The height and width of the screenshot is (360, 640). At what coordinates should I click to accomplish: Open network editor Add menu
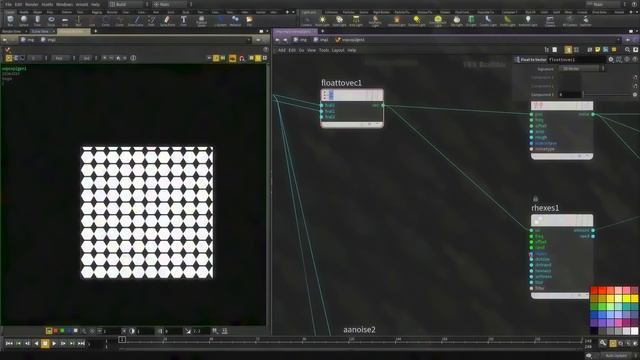pos(282,50)
